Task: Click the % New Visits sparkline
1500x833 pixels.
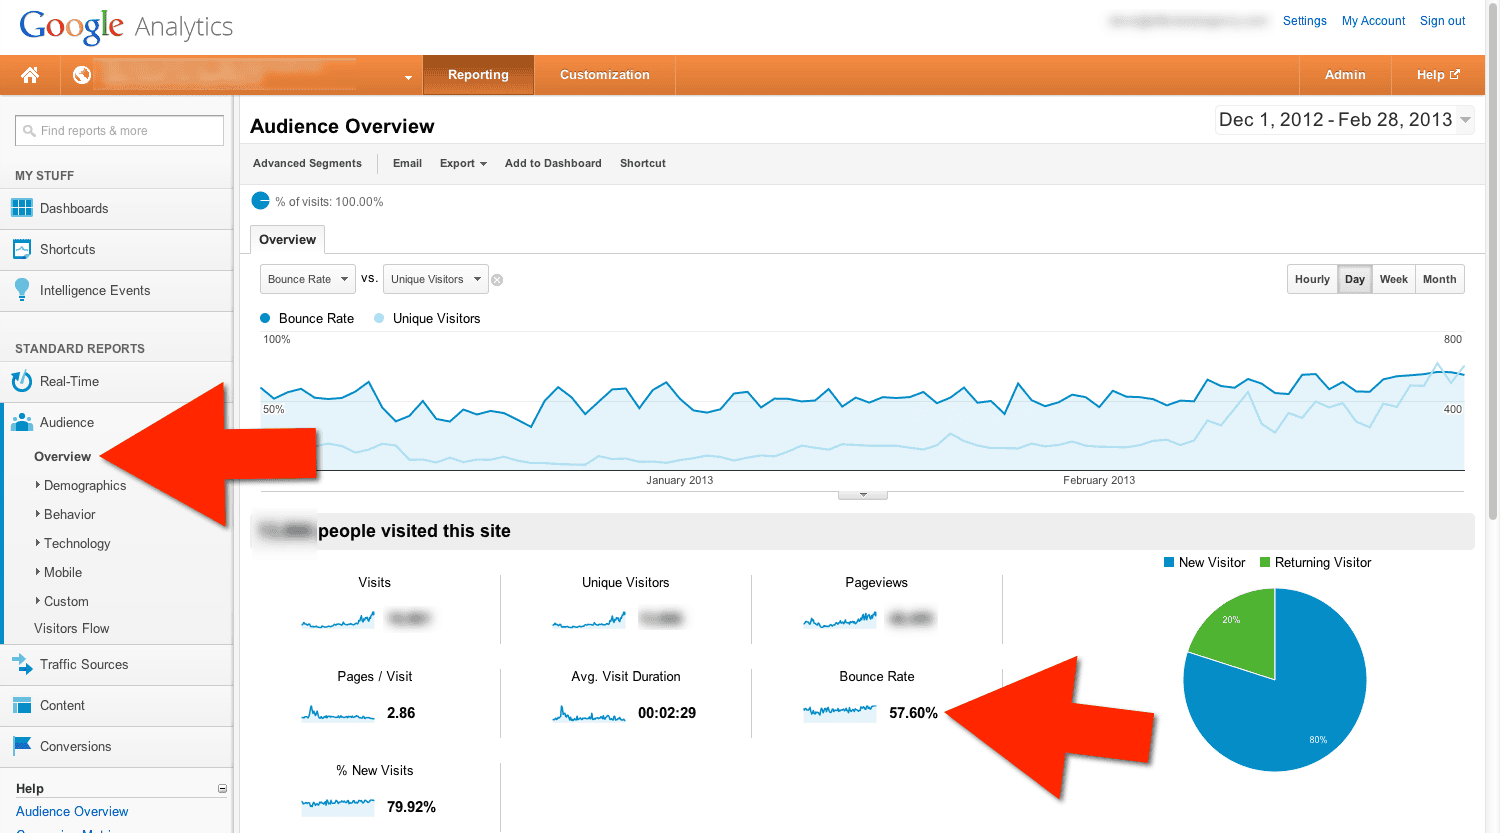Action: click(x=338, y=806)
